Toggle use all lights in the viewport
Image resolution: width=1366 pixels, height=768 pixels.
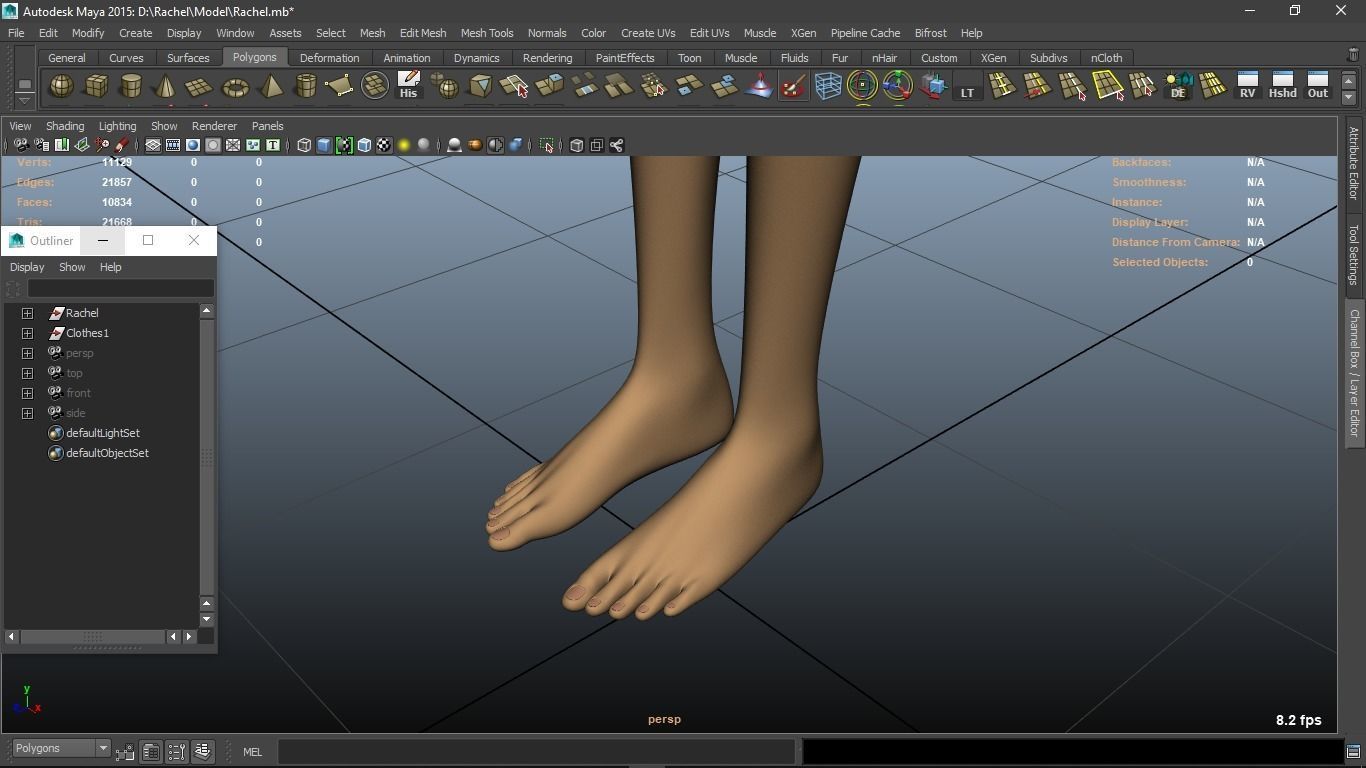(404, 145)
